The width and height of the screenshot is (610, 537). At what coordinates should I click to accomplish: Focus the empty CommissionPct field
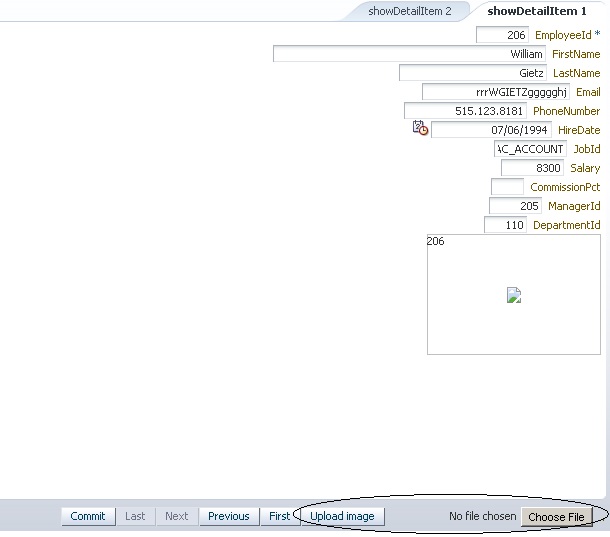507,187
